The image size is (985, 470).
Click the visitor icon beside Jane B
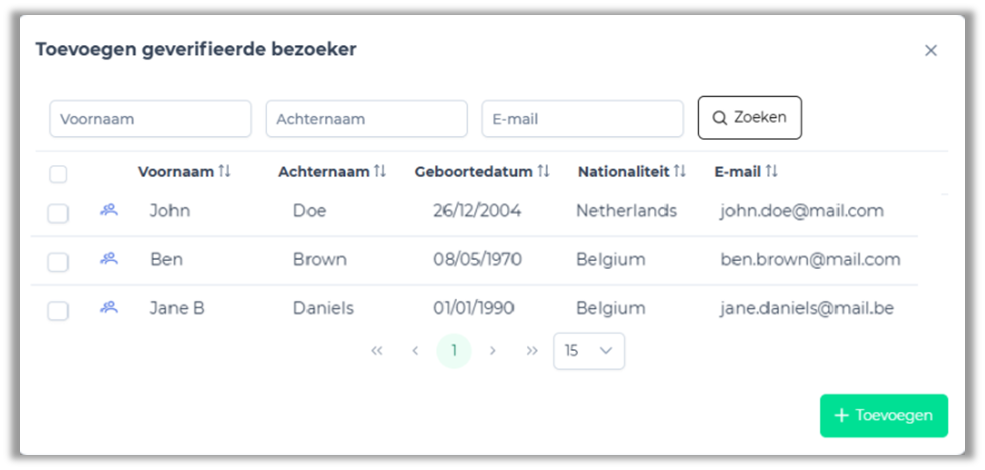coord(109,308)
